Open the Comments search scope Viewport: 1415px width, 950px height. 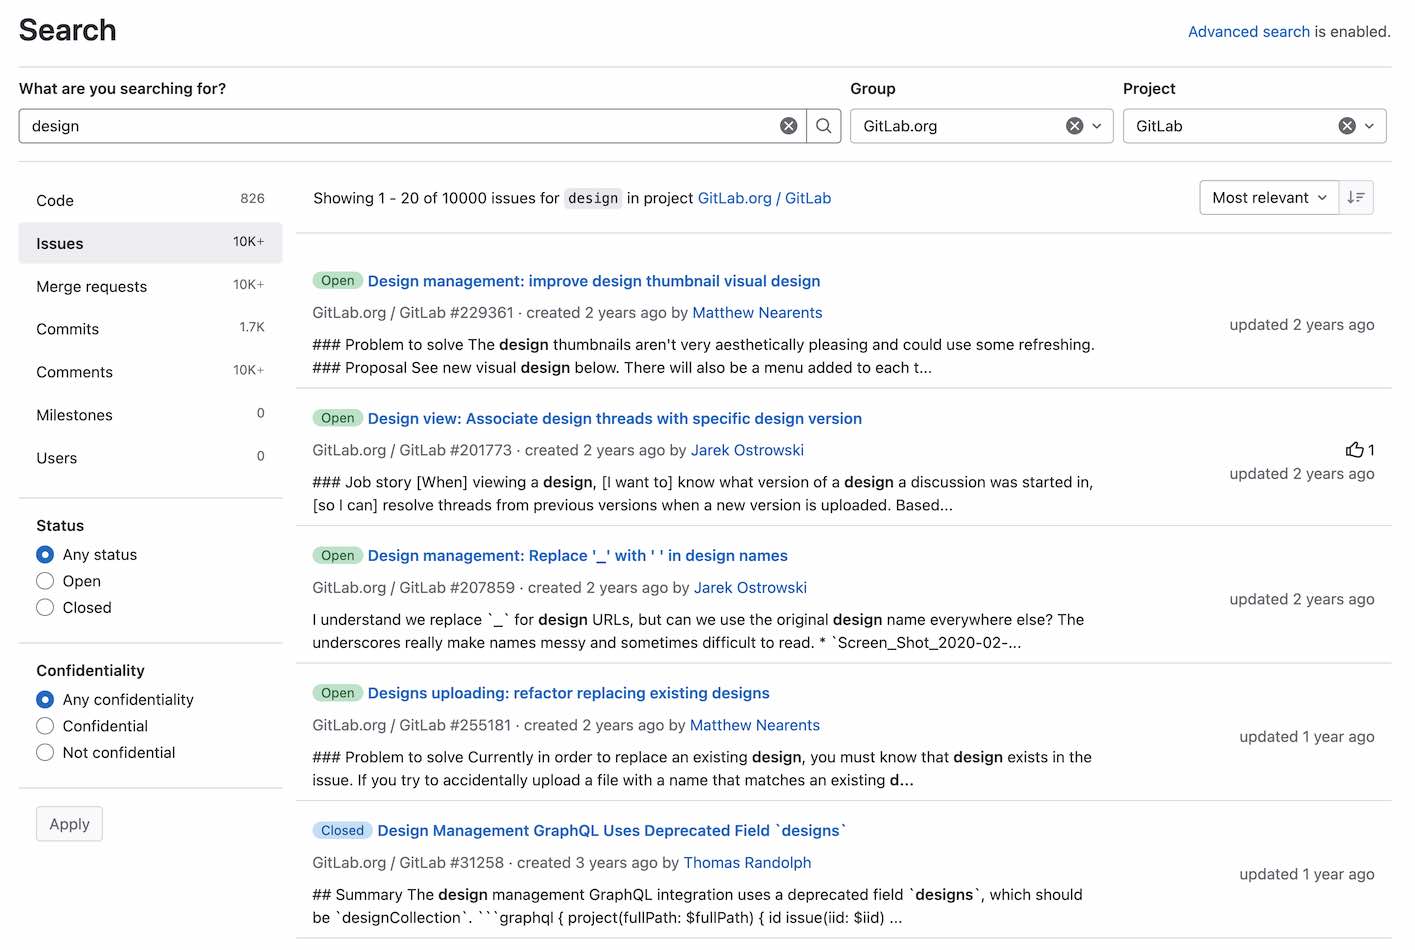74,371
